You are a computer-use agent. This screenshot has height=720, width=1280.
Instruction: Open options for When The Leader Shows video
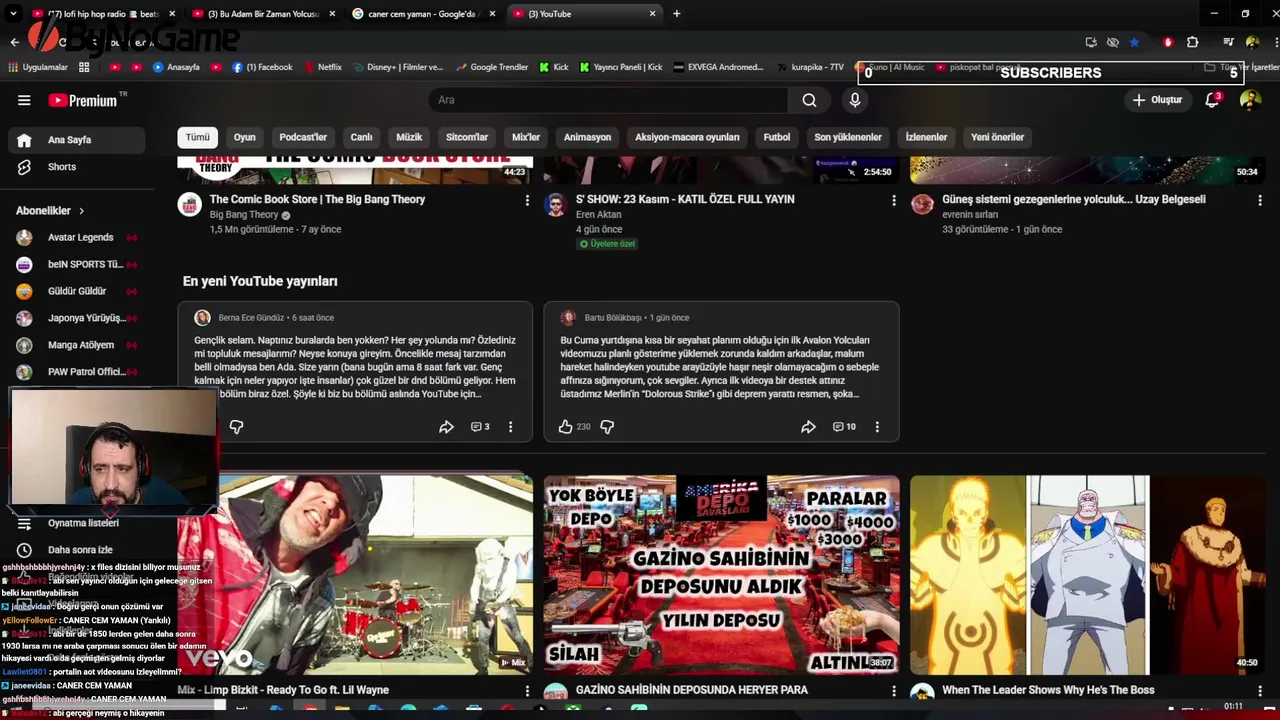pyautogui.click(x=1259, y=691)
